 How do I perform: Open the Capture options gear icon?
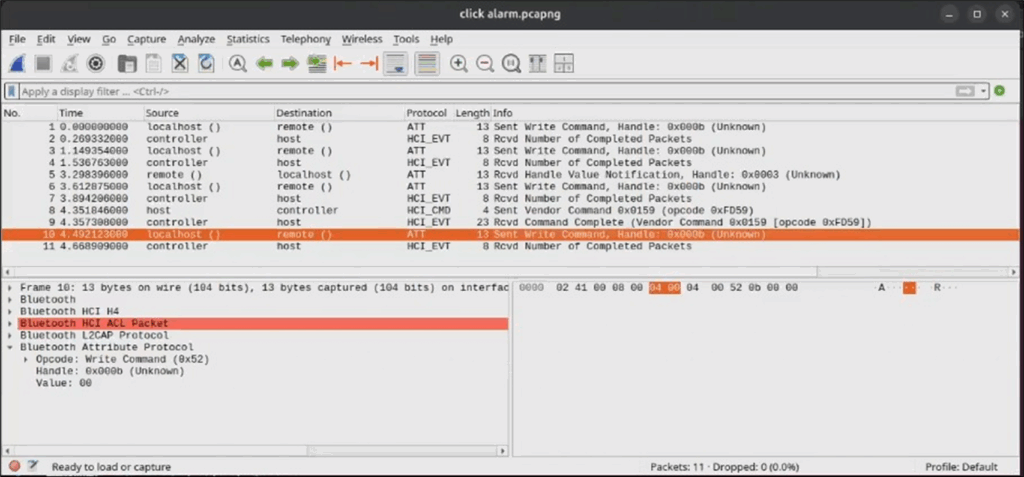(x=96, y=63)
